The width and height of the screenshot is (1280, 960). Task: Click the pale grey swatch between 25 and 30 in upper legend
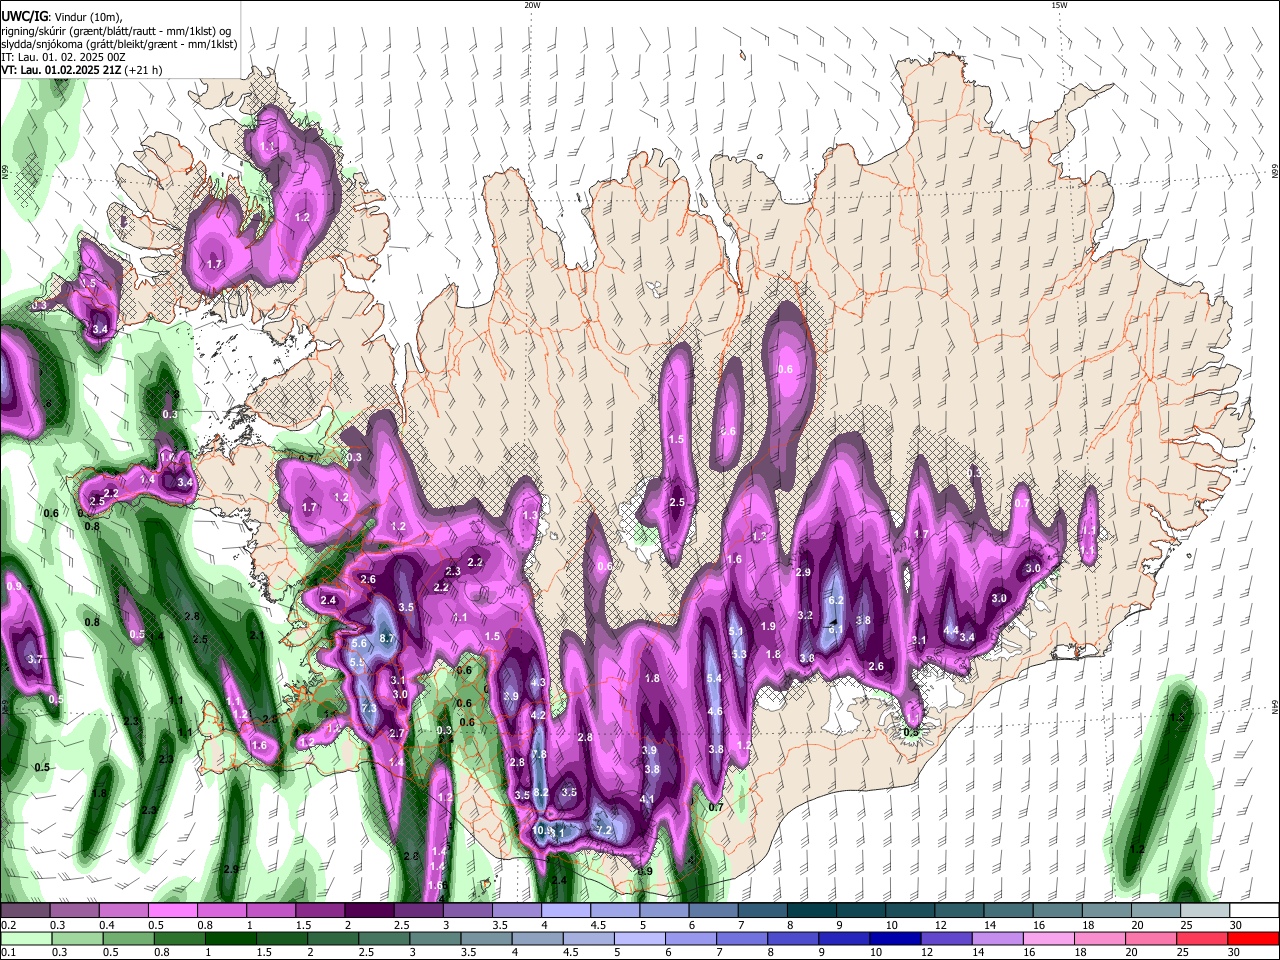pyautogui.click(x=1206, y=911)
